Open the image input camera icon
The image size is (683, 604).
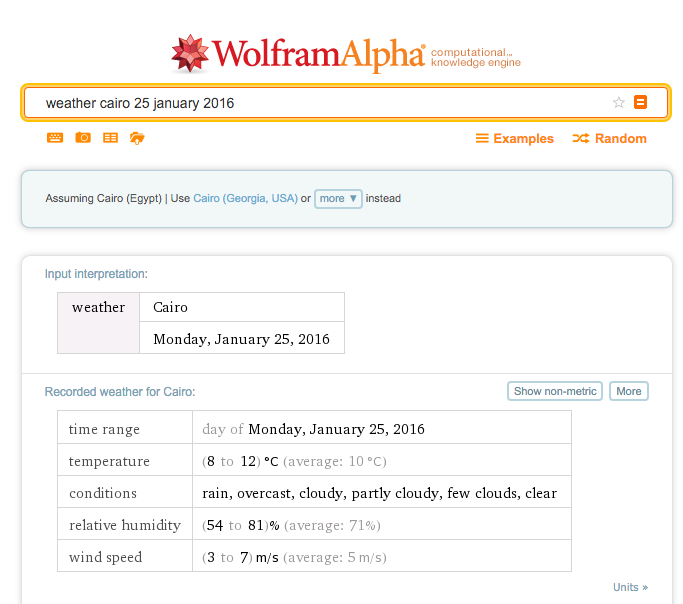[83, 138]
